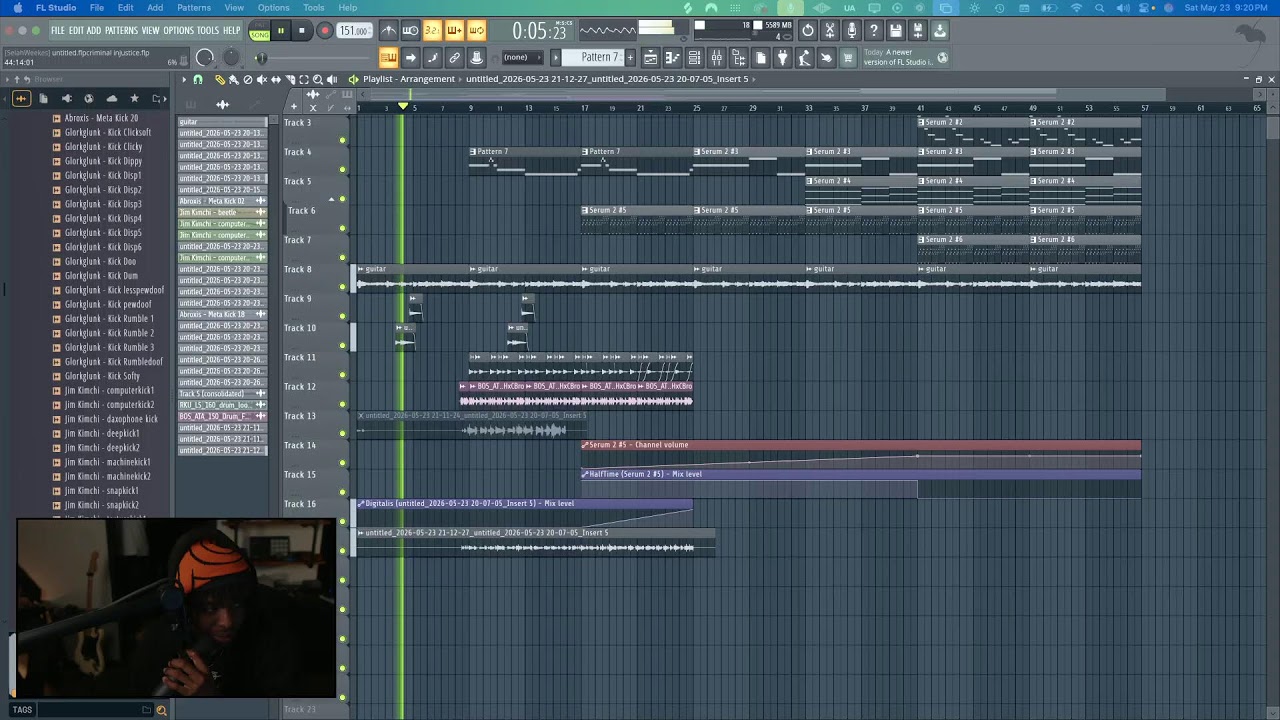Select the Draw pencil tool in playlist
The height and width of the screenshot is (720, 1280).
point(220,79)
